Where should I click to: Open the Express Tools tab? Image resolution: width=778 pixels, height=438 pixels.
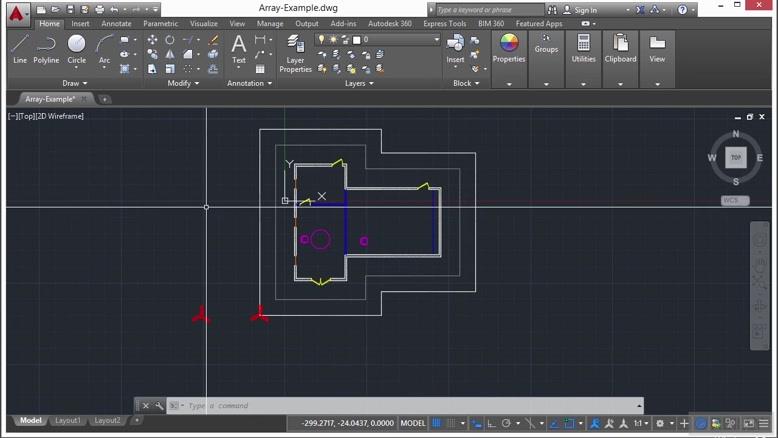coord(445,23)
